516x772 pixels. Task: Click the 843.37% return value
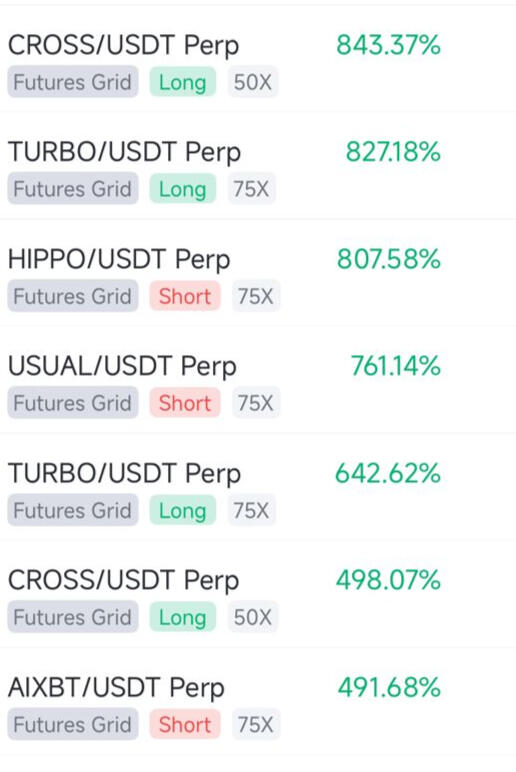pyautogui.click(x=388, y=45)
